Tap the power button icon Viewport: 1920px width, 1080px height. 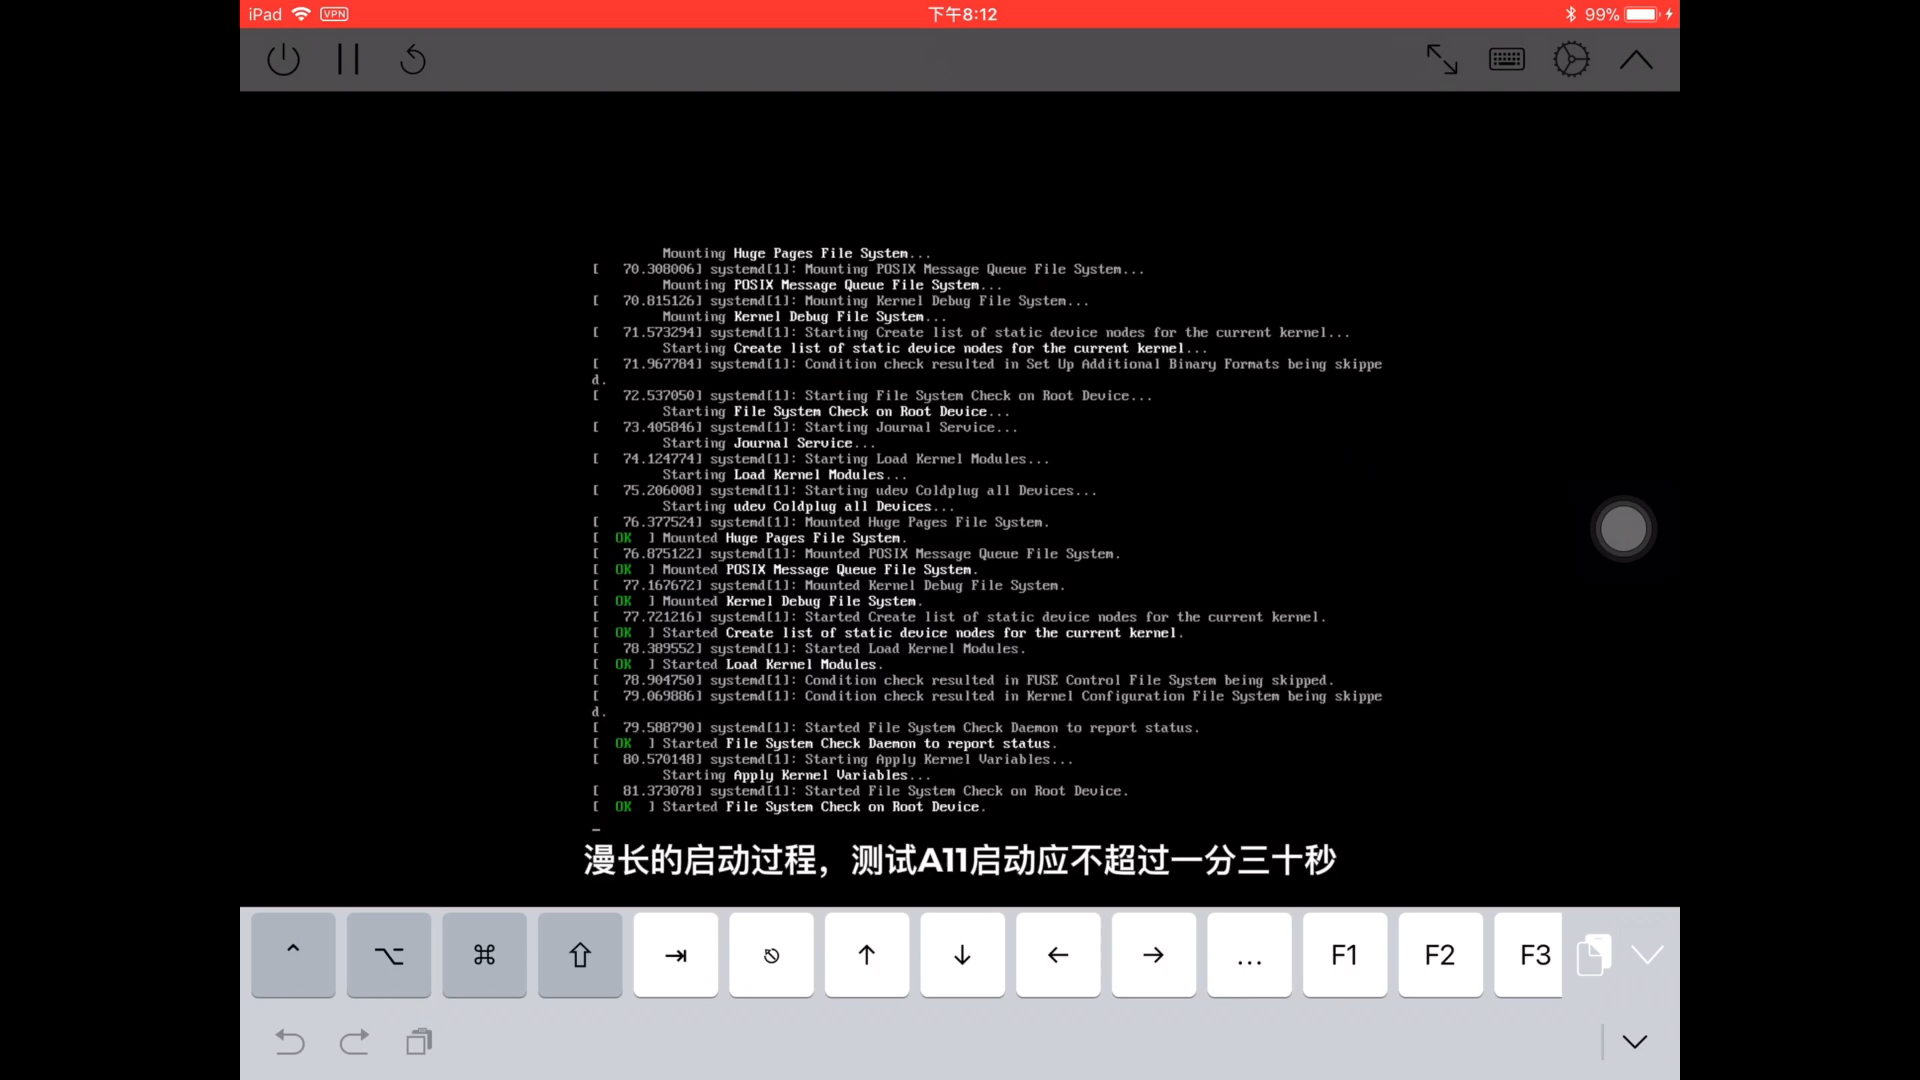click(283, 60)
